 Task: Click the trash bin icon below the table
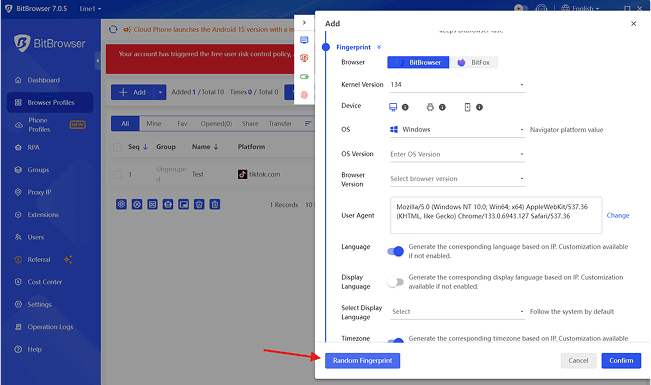click(215, 204)
